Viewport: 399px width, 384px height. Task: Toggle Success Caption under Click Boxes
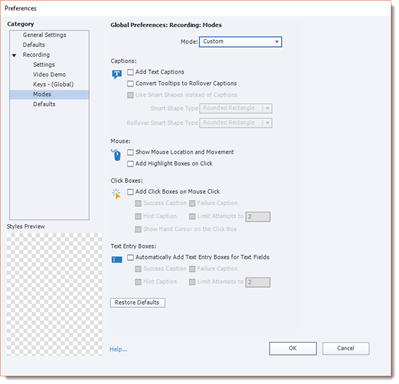(x=138, y=203)
